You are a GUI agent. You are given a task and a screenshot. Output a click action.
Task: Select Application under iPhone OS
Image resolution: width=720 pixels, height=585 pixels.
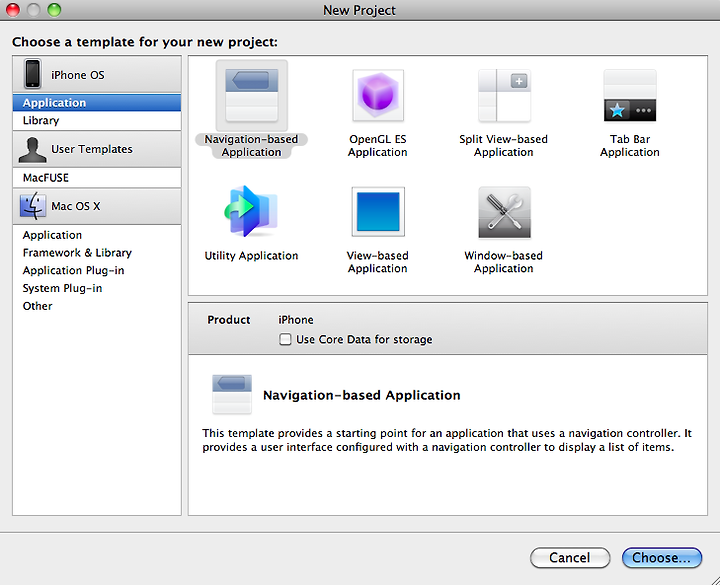[97, 102]
